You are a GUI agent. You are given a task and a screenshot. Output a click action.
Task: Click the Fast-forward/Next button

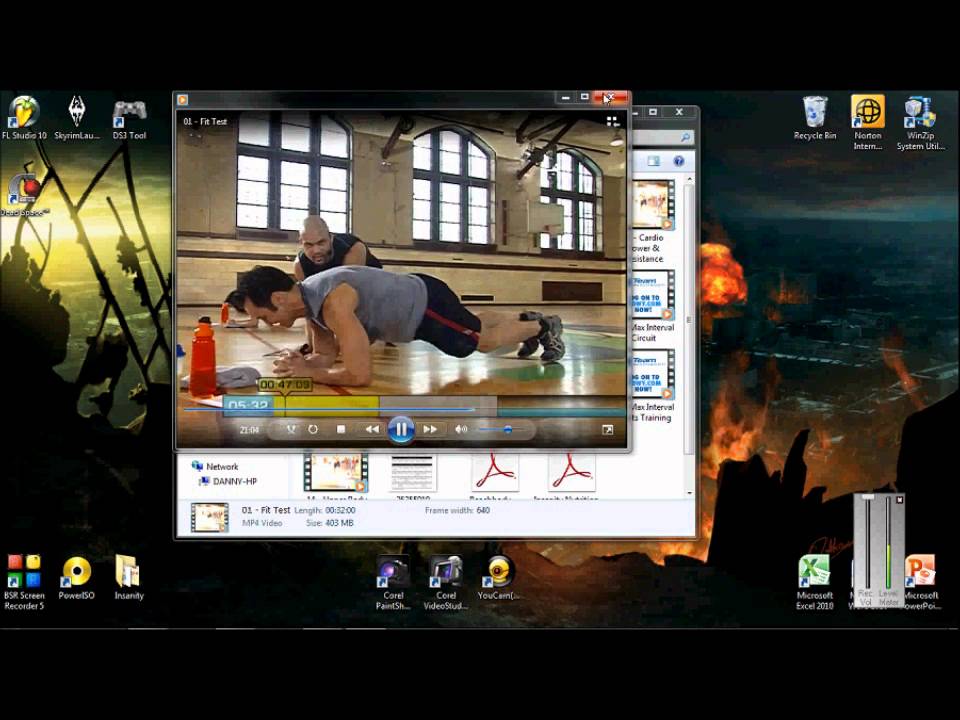pyautogui.click(x=430, y=429)
